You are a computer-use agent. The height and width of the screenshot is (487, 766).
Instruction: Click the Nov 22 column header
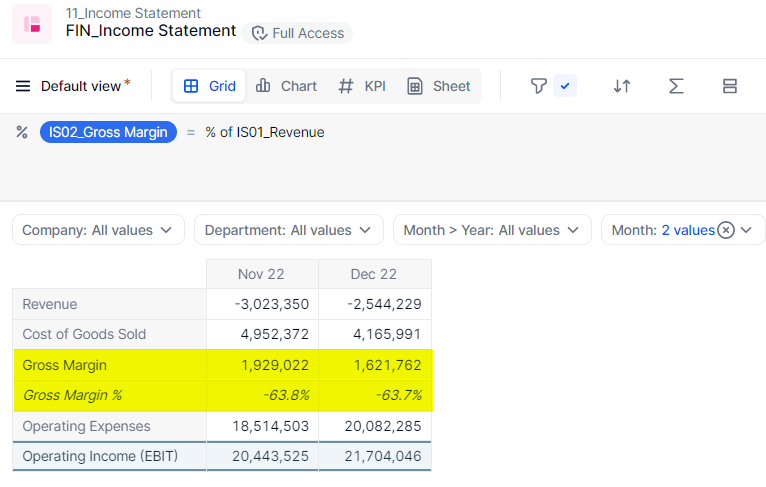coord(261,274)
